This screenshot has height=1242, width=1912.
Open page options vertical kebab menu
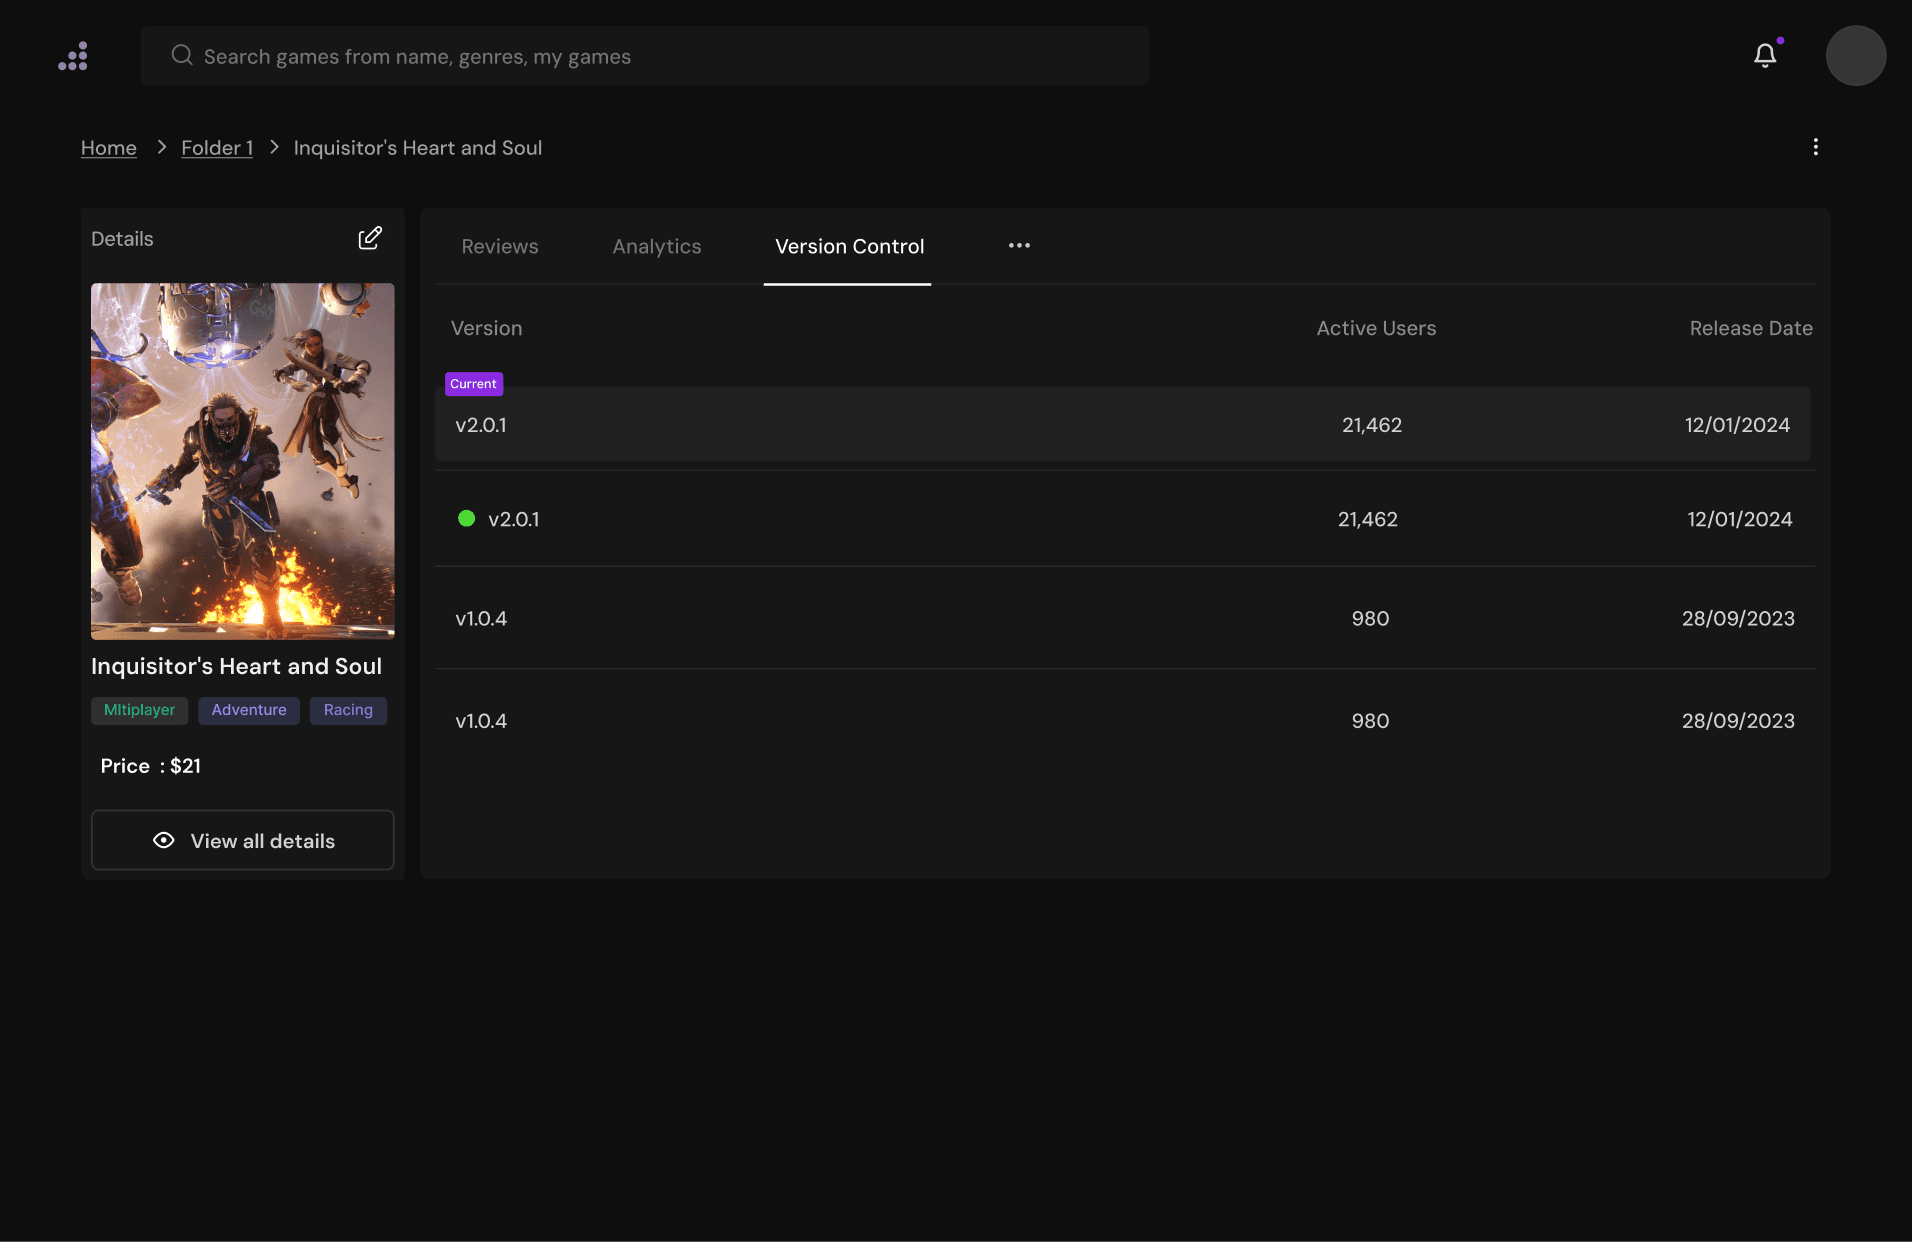point(1816,147)
